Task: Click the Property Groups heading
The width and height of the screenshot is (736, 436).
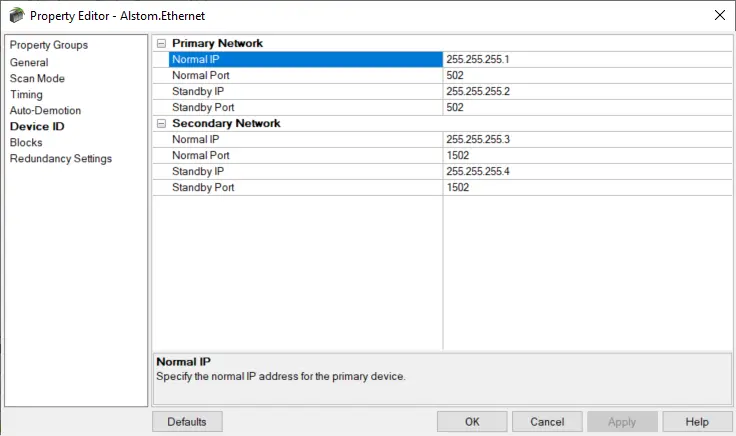Action: pyautogui.click(x=49, y=45)
